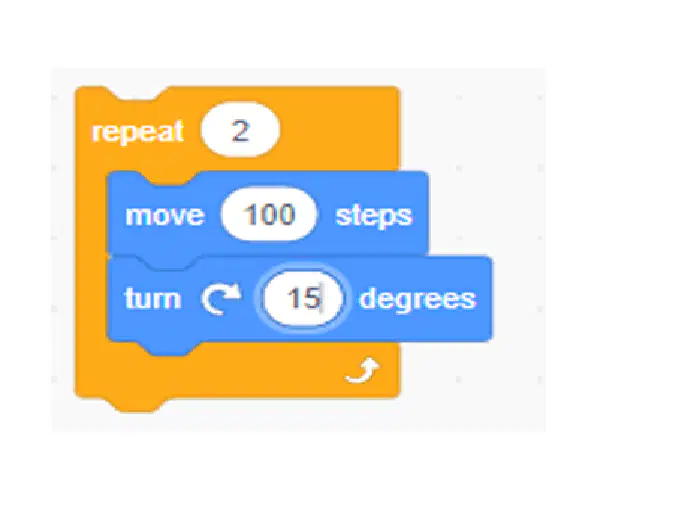This screenshot has height=507, width=675.
Task: Click the 'move' label on blue block
Action: coord(164,215)
